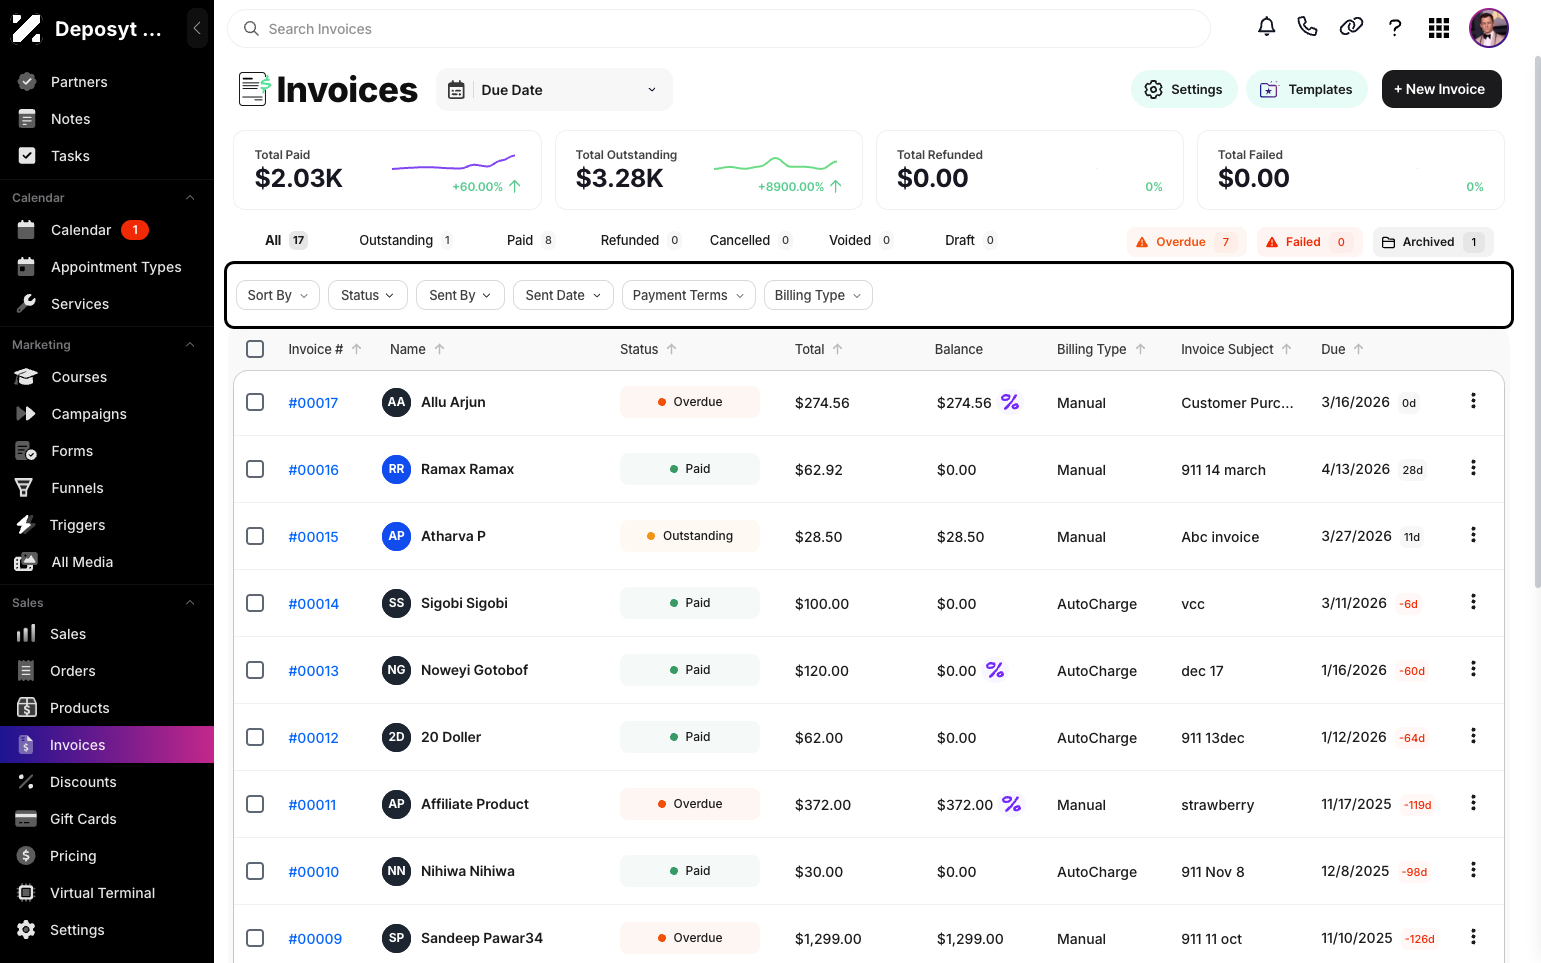
Task: Select all invoices with header checkbox
Action: point(255,349)
